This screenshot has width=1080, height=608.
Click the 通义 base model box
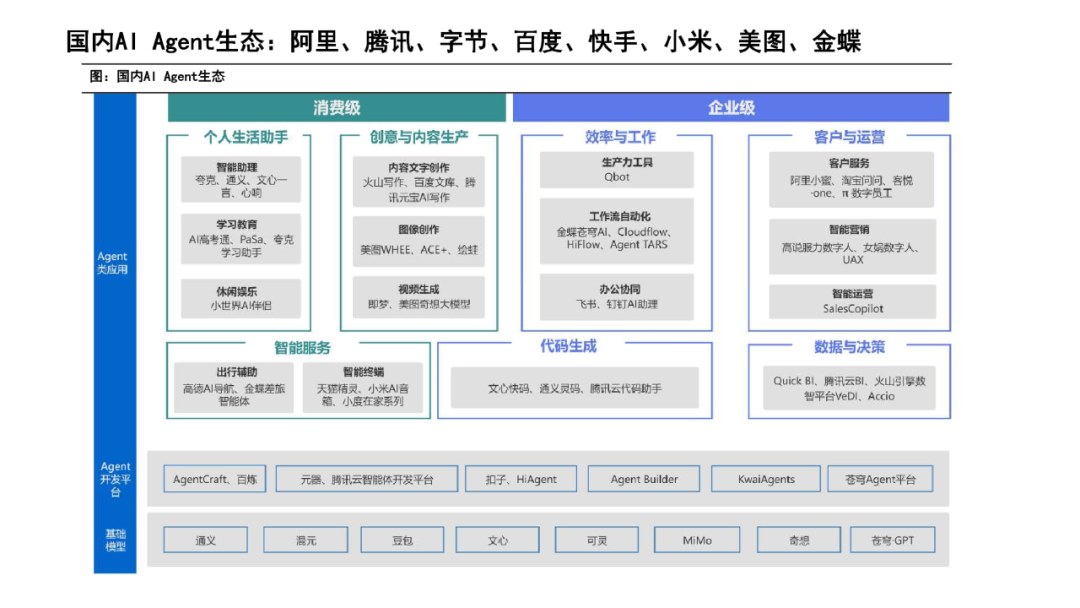pos(205,540)
